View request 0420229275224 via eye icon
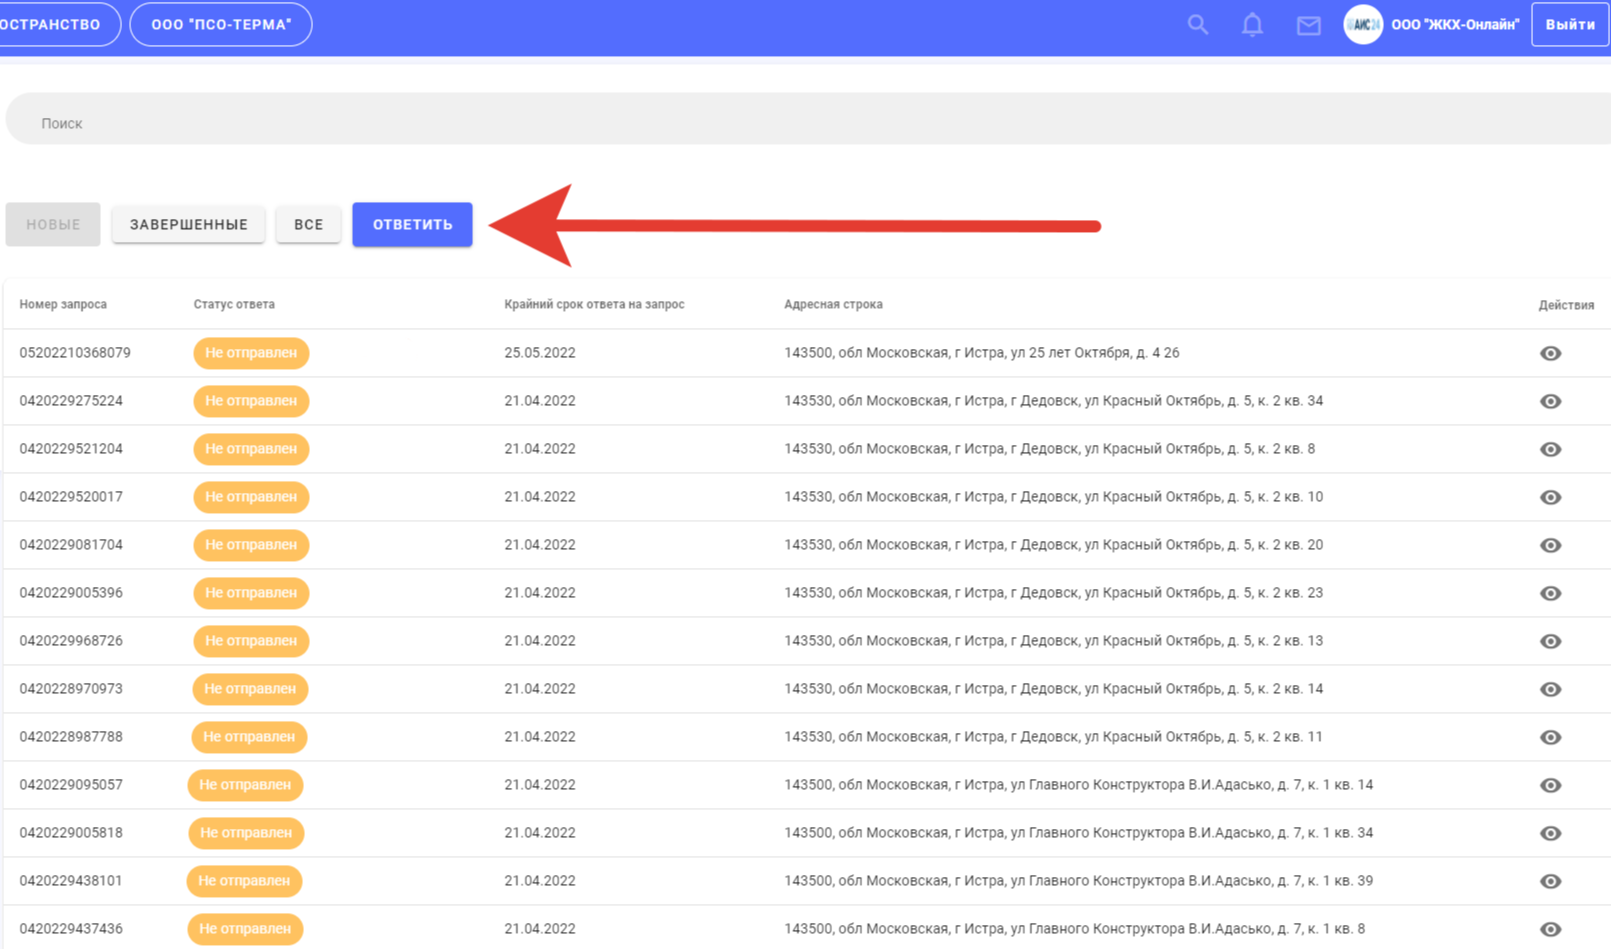 (x=1550, y=401)
